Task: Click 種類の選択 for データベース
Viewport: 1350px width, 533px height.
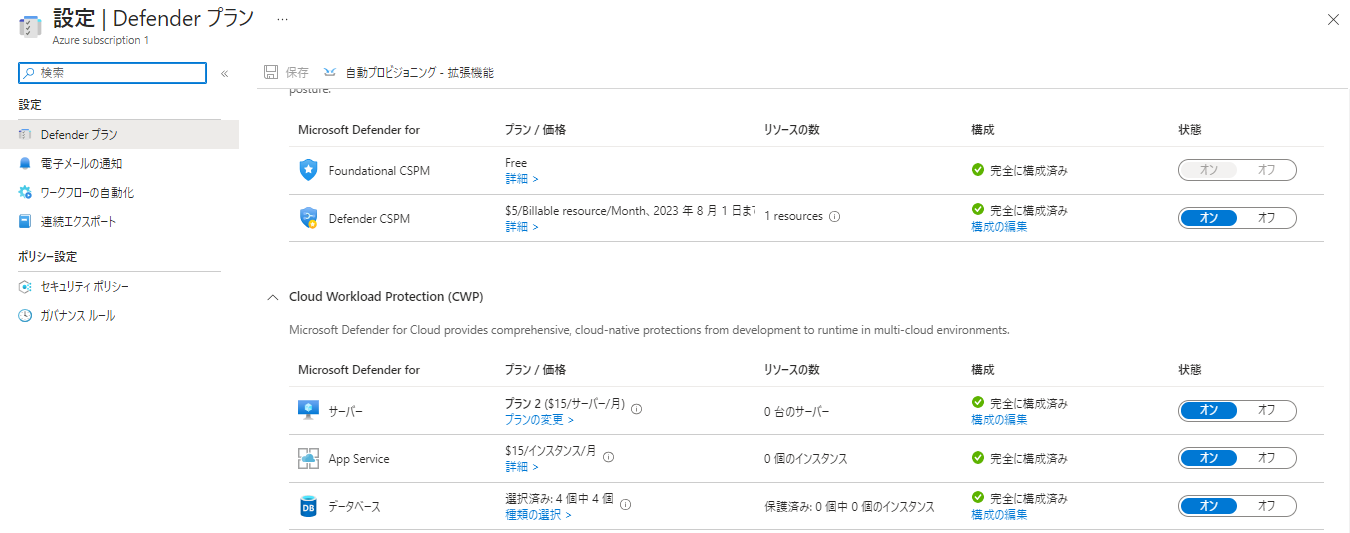Action: 538,514
